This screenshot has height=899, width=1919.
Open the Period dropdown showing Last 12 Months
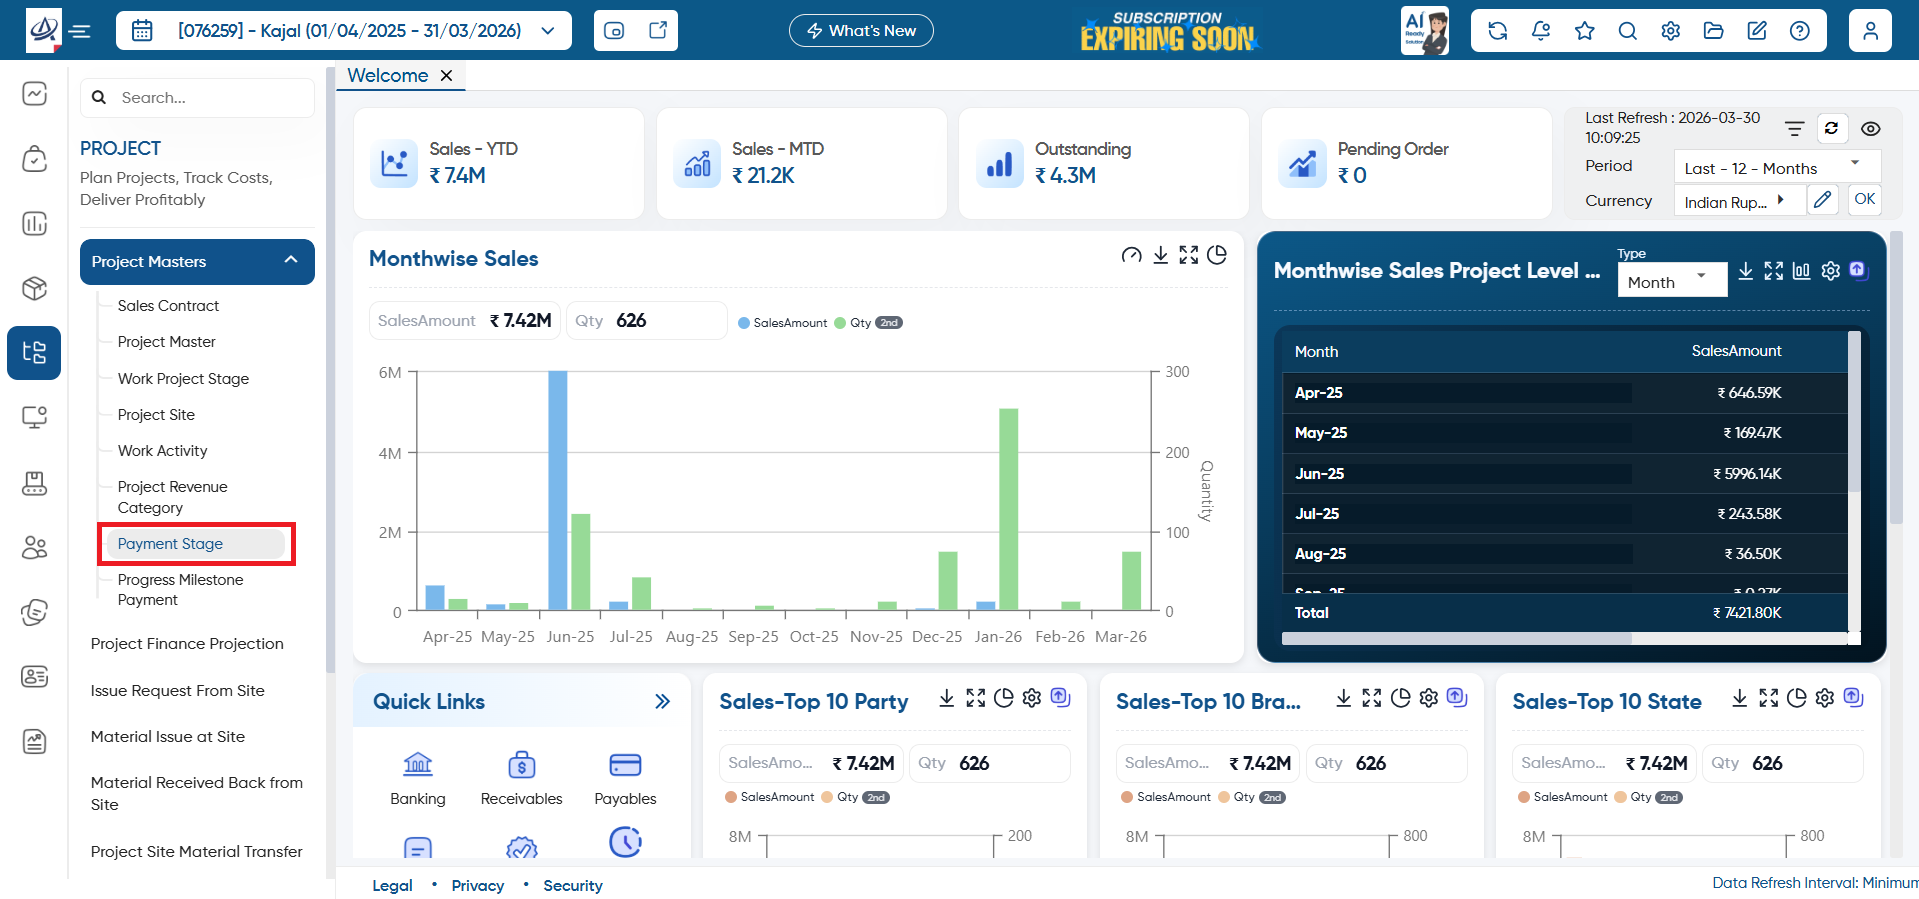[x=1777, y=167]
